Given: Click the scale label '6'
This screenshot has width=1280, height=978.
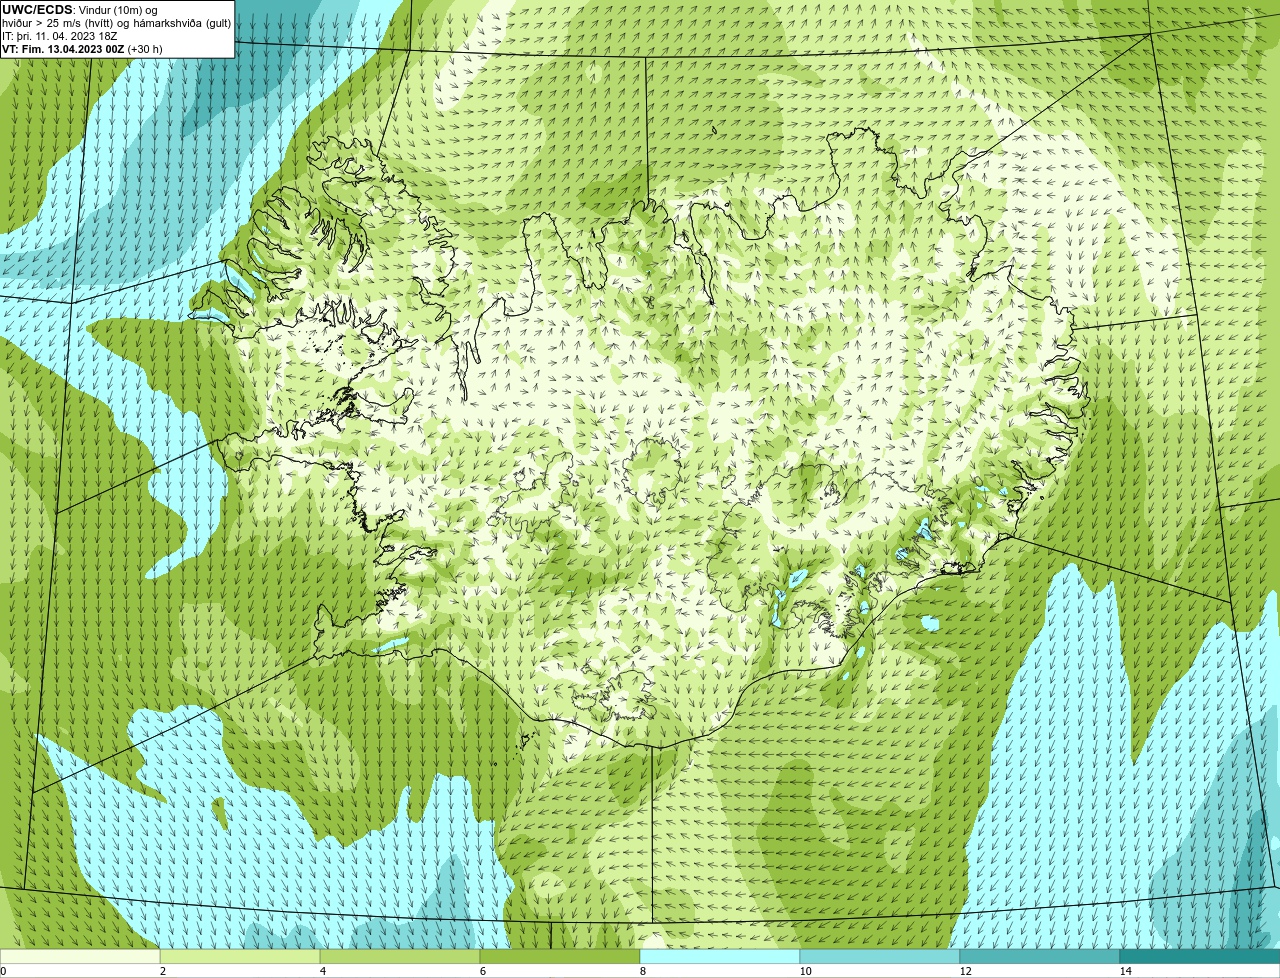Looking at the screenshot, I should [x=482, y=971].
